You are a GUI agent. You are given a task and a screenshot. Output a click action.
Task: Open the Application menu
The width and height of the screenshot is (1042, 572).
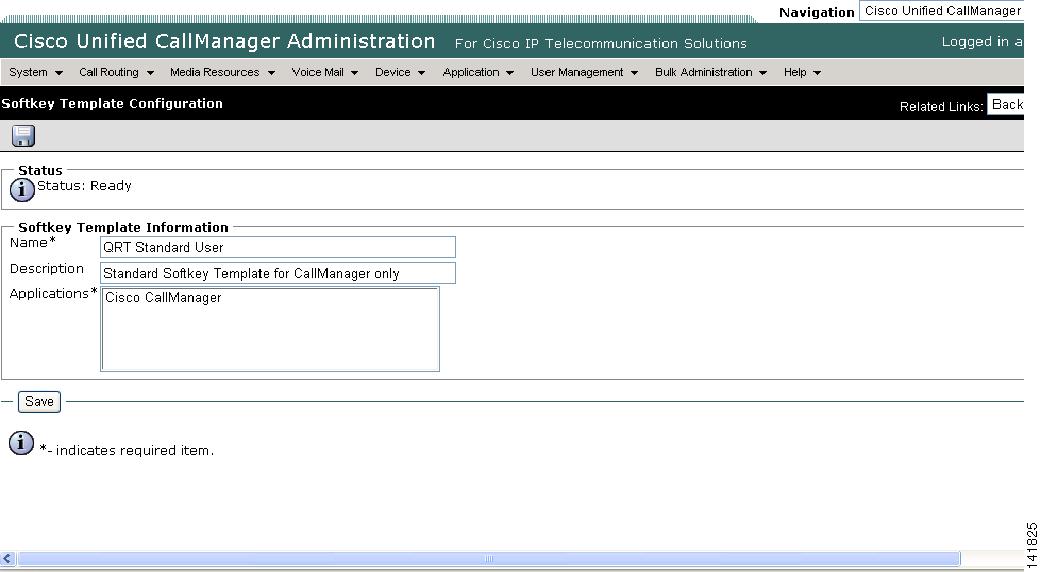[x=478, y=72]
